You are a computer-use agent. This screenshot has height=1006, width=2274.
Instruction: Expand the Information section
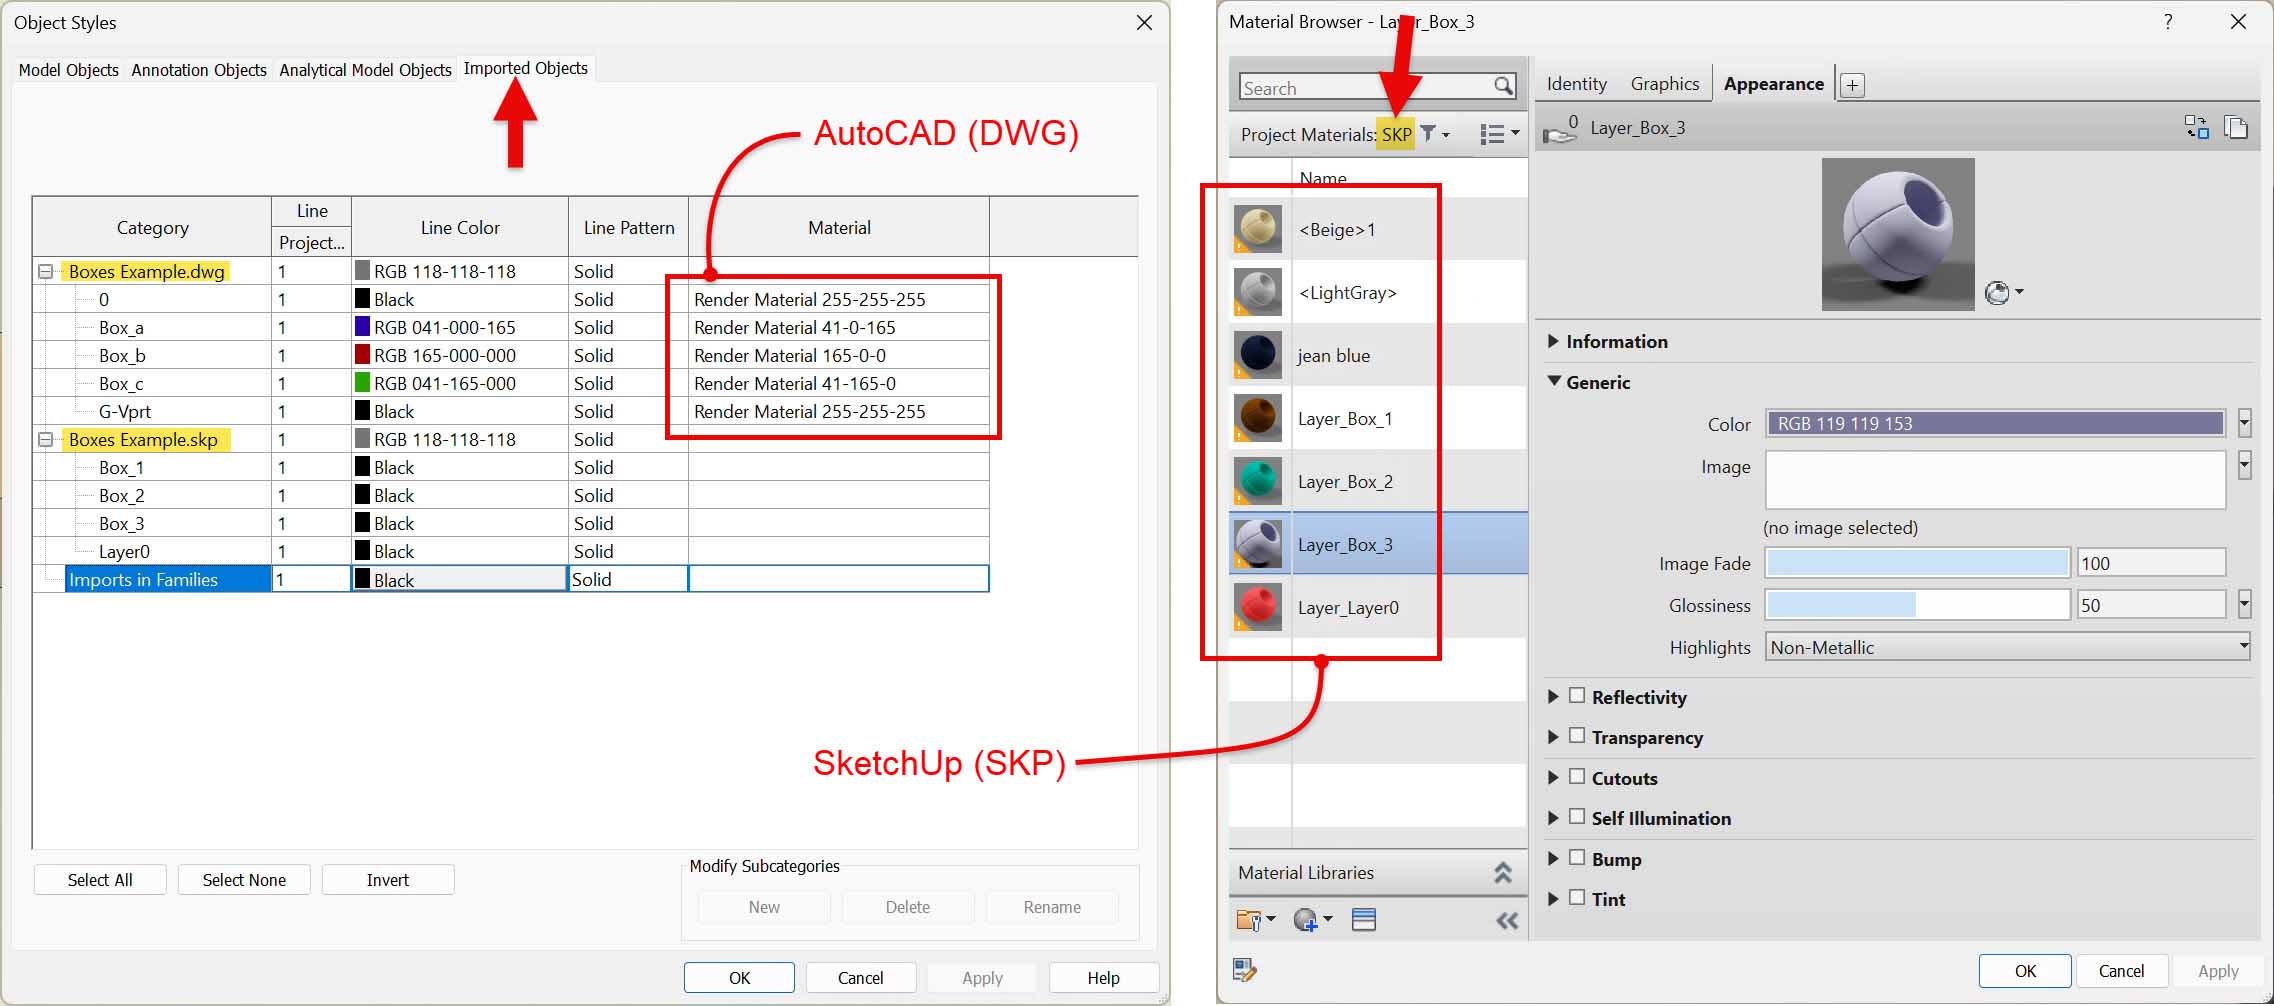click(x=1553, y=341)
